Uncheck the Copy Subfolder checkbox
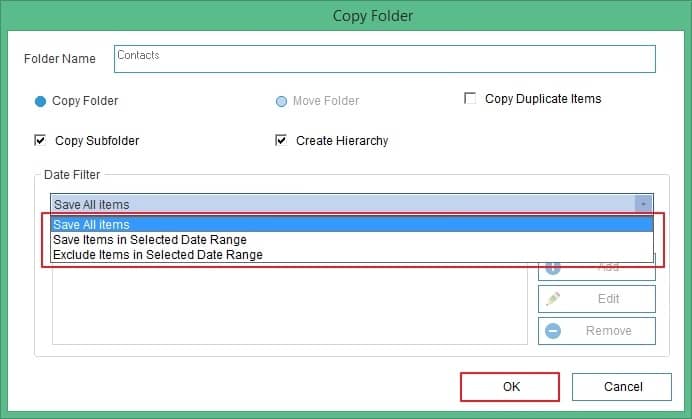The height and width of the screenshot is (419, 692). (40, 140)
